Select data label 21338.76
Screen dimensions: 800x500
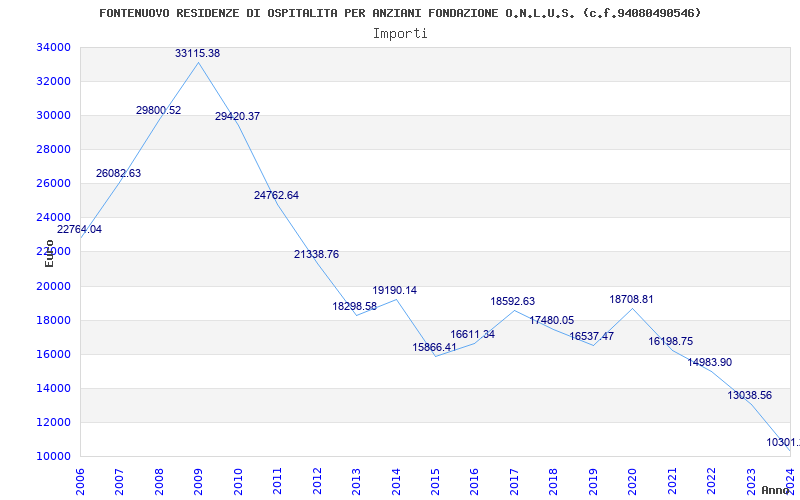[x=316, y=255]
